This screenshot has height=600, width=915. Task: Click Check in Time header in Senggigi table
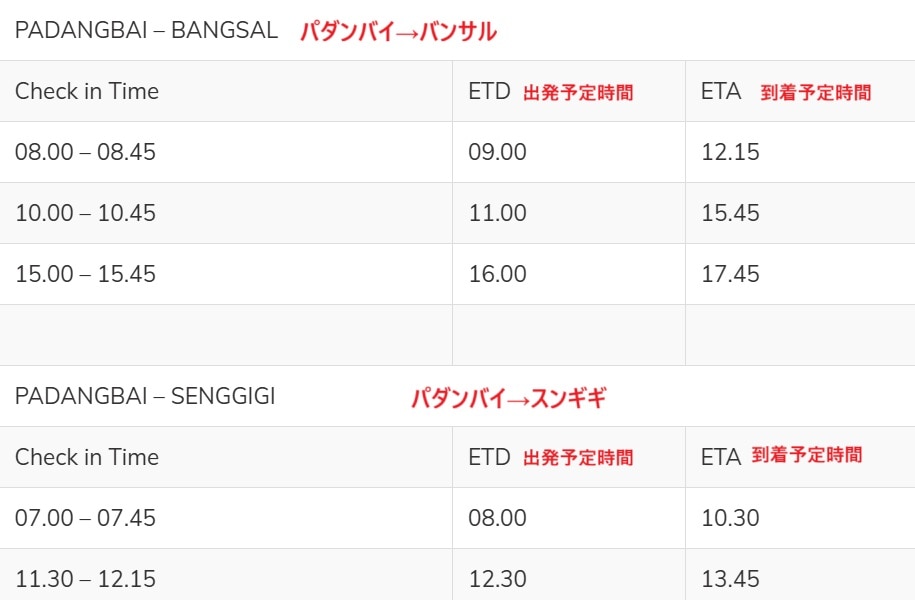pos(87,457)
